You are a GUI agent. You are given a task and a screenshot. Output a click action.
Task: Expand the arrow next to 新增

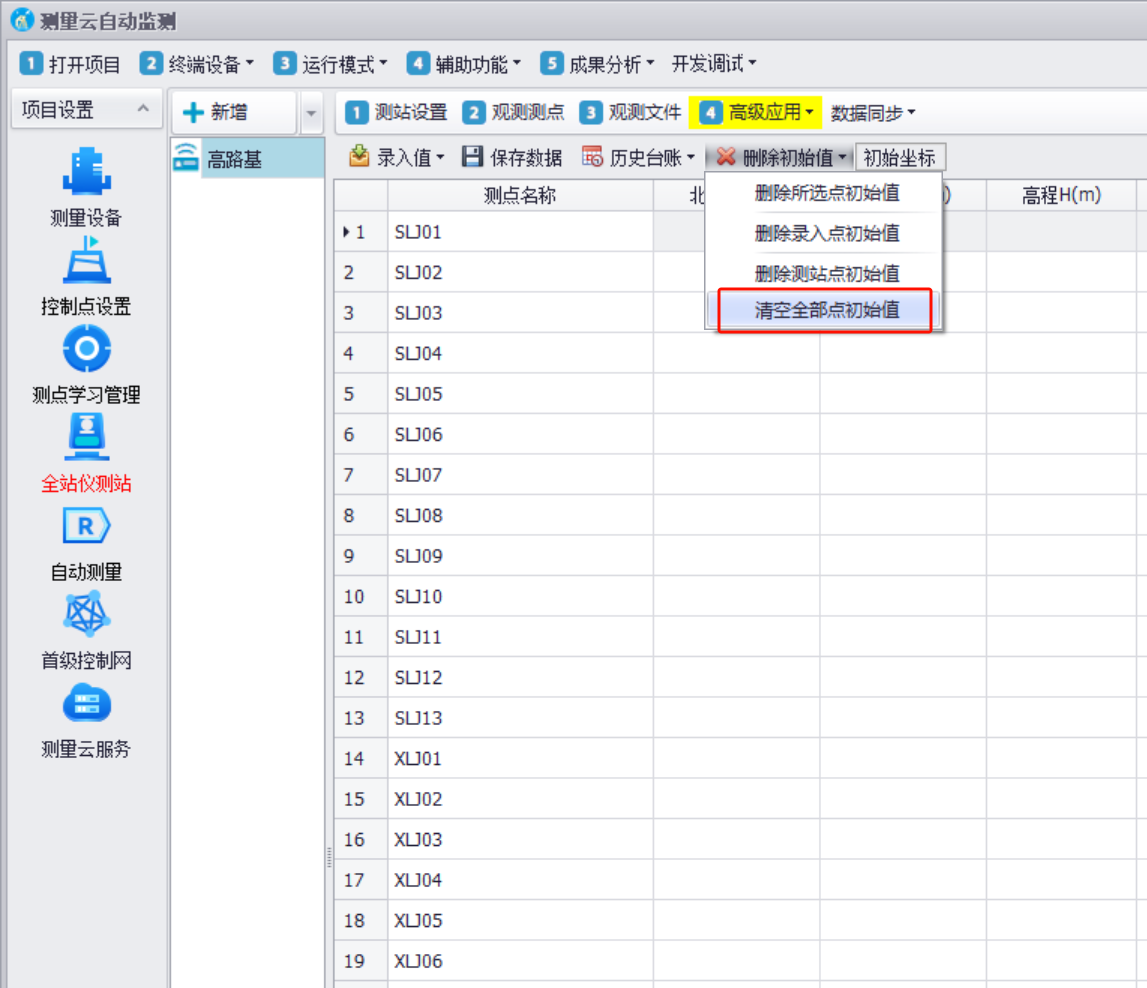(311, 114)
